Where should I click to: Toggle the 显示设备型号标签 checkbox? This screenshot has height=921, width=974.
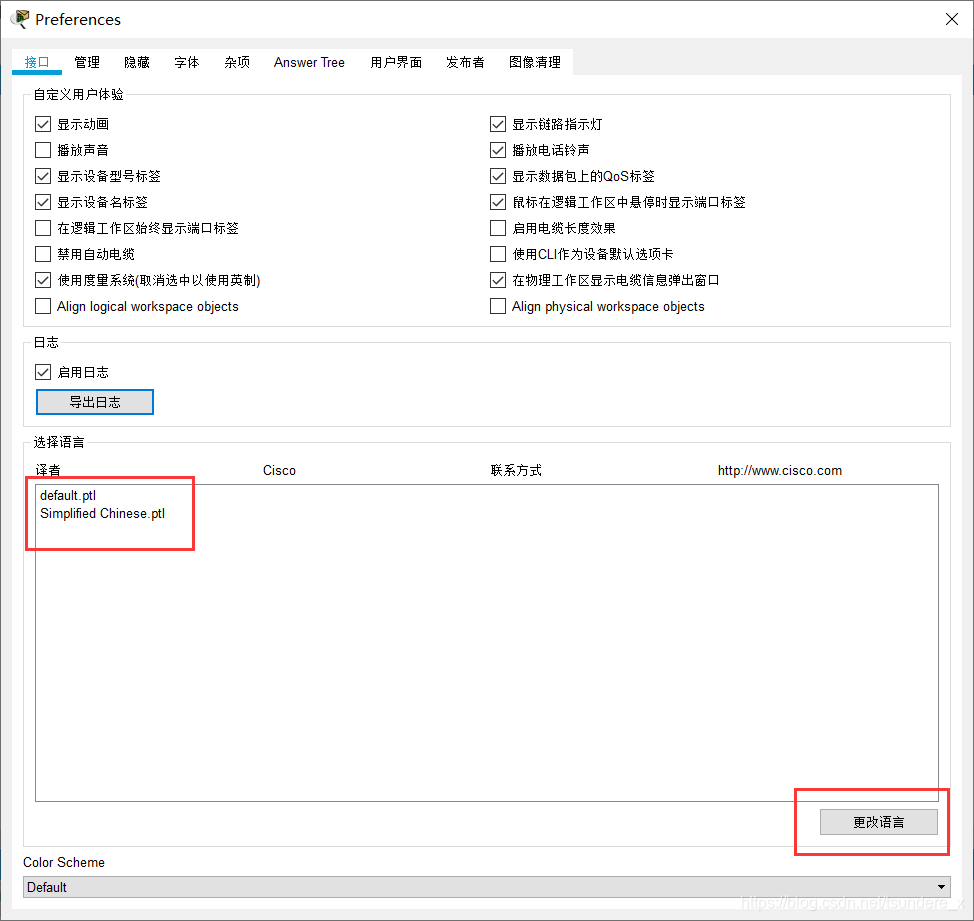(x=43, y=176)
